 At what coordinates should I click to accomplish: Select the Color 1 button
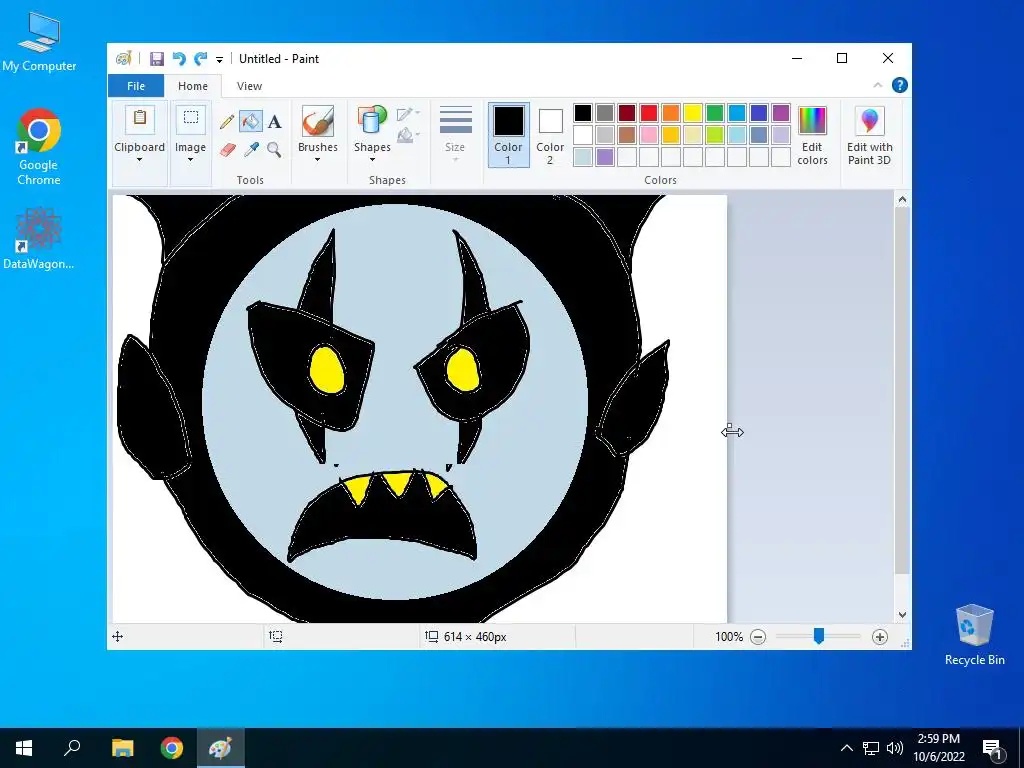[x=508, y=135]
